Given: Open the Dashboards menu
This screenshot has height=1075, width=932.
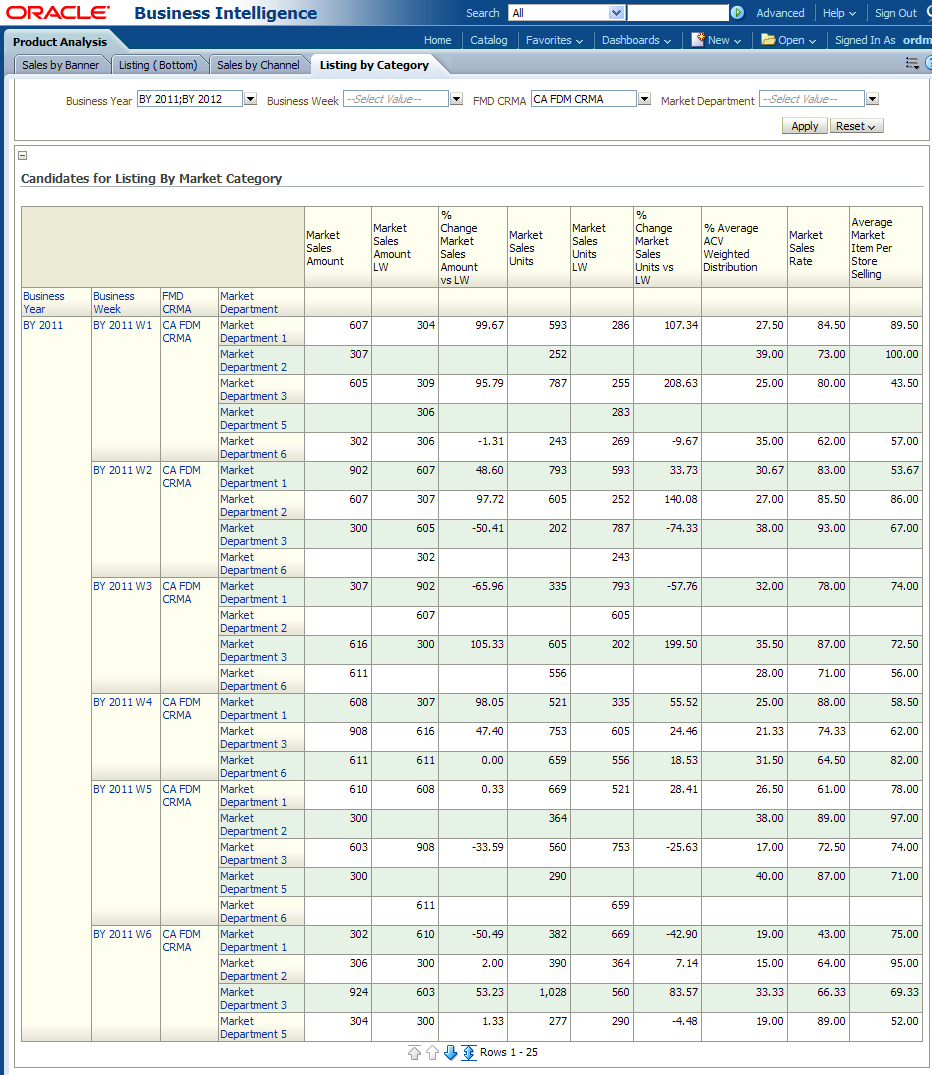Looking at the screenshot, I should click(636, 40).
